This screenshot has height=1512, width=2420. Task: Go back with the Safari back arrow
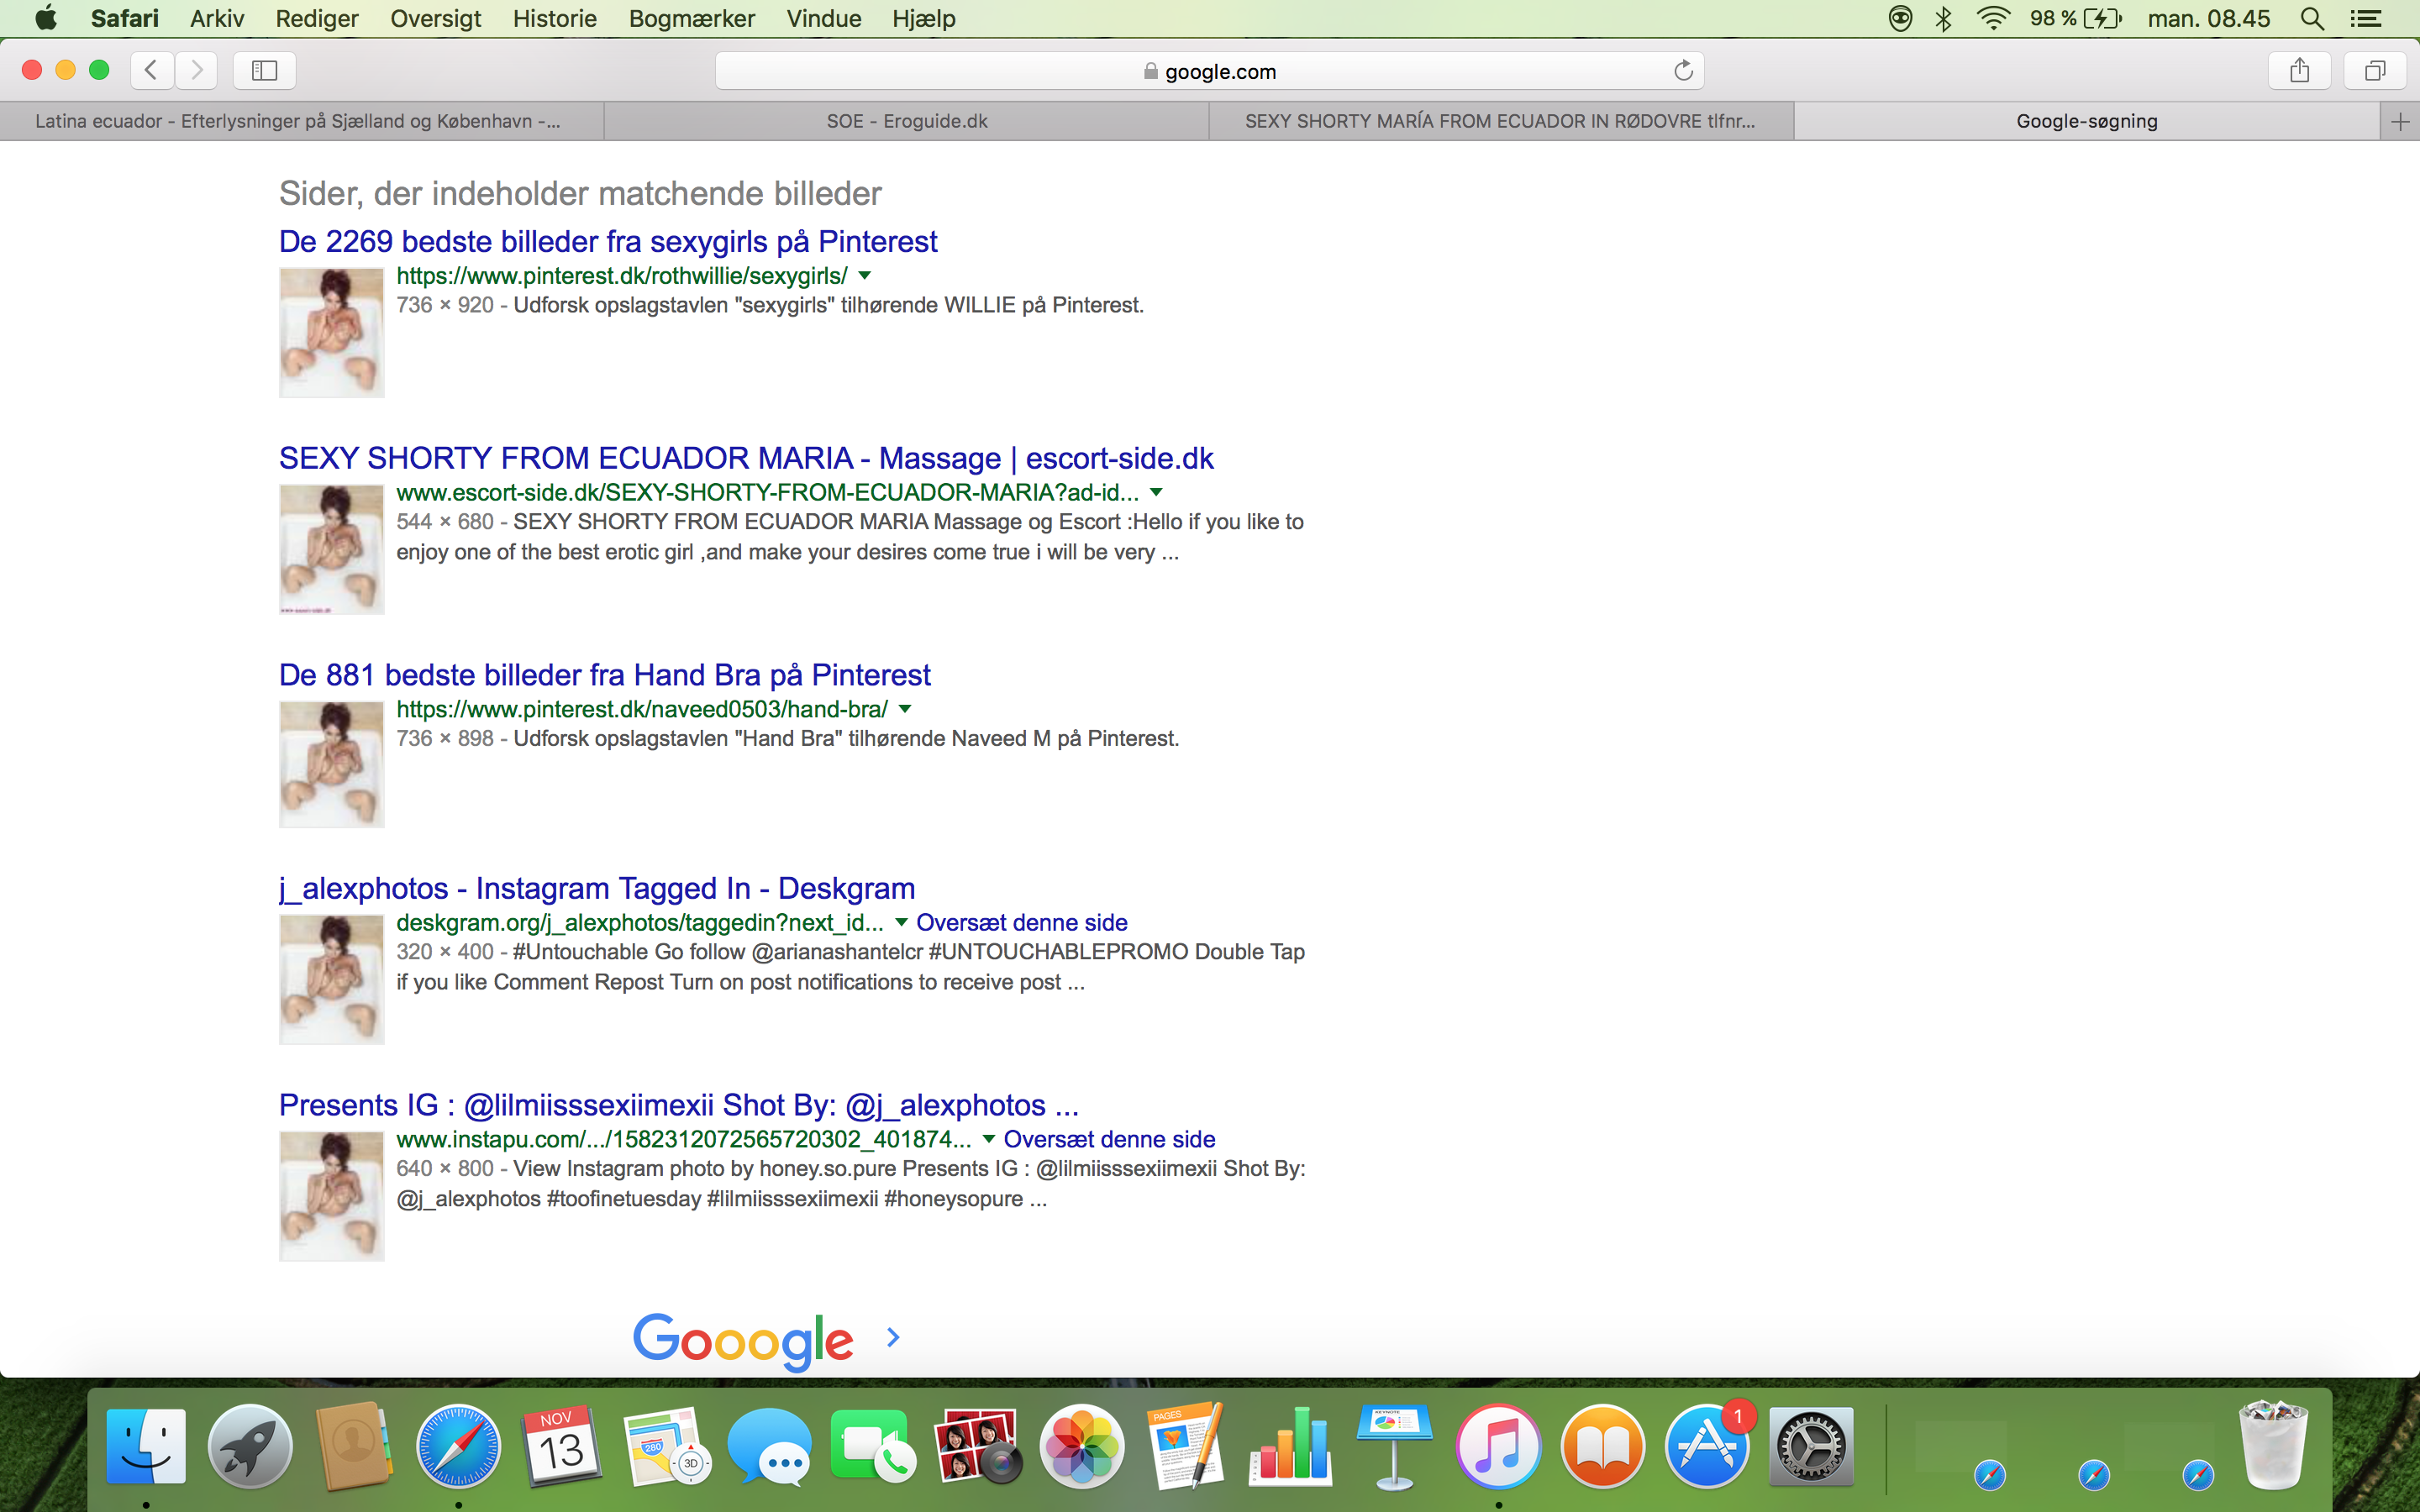[x=152, y=70]
